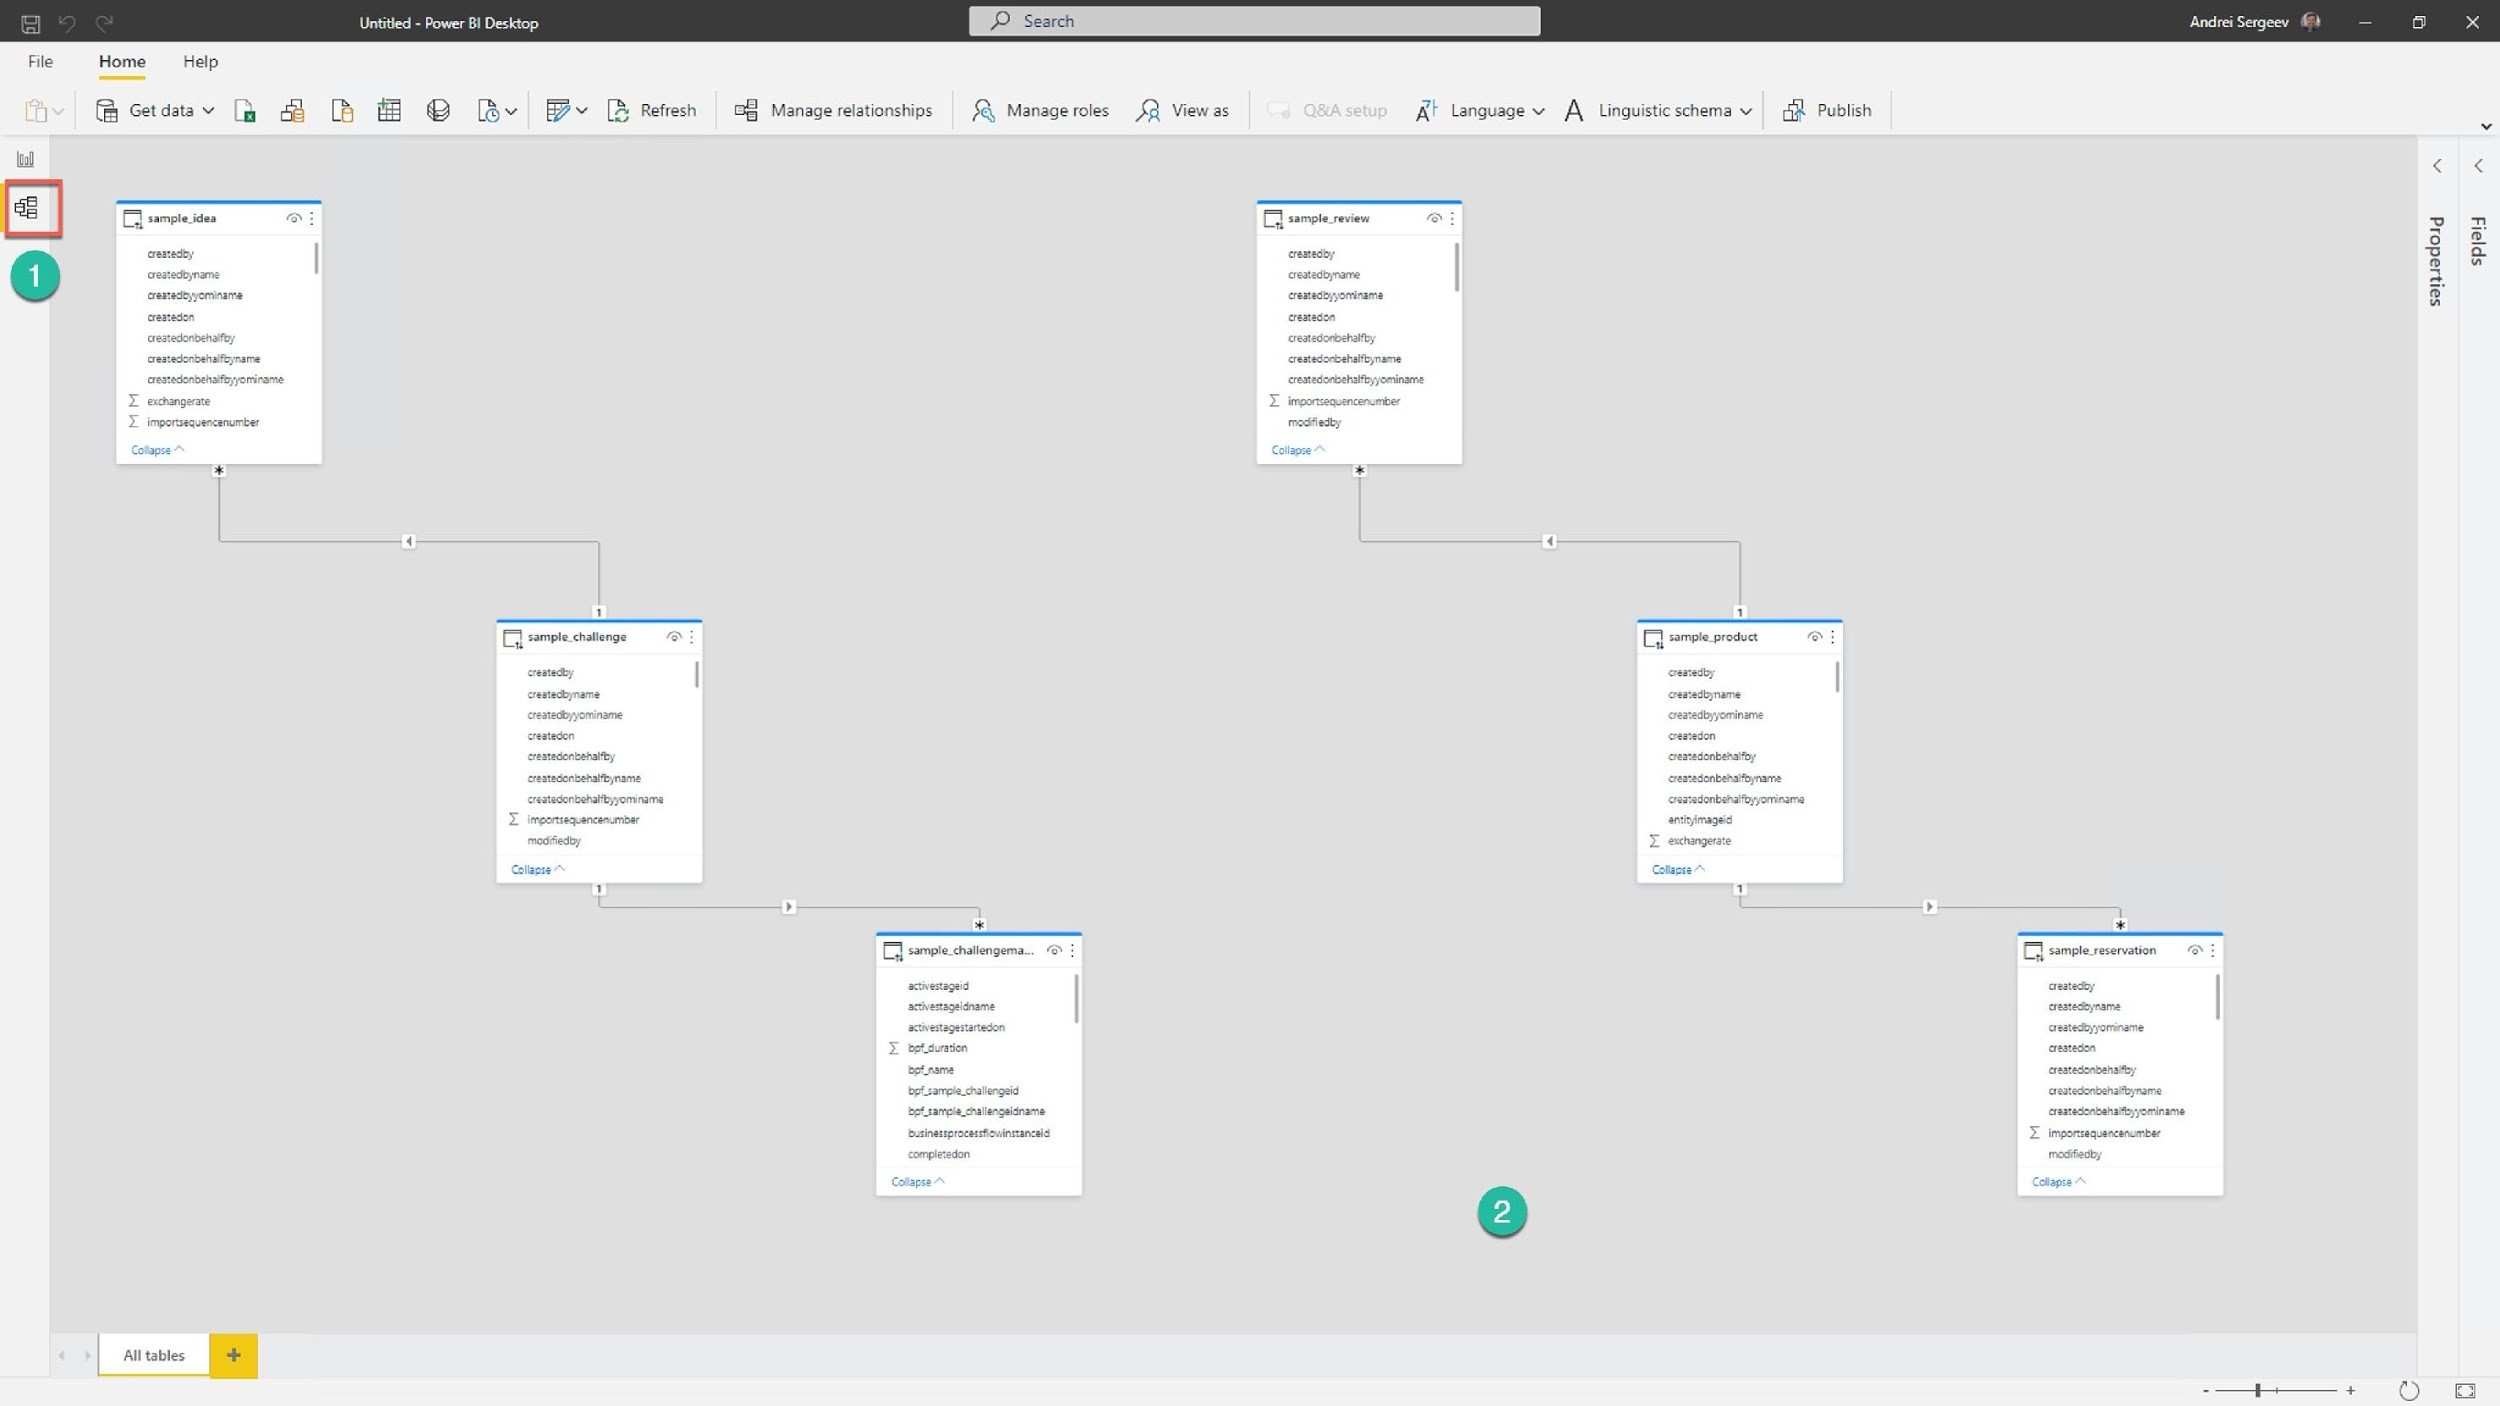The height and width of the screenshot is (1406, 2500).
Task: Toggle visibility of sample_reservation table
Action: (x=2194, y=950)
